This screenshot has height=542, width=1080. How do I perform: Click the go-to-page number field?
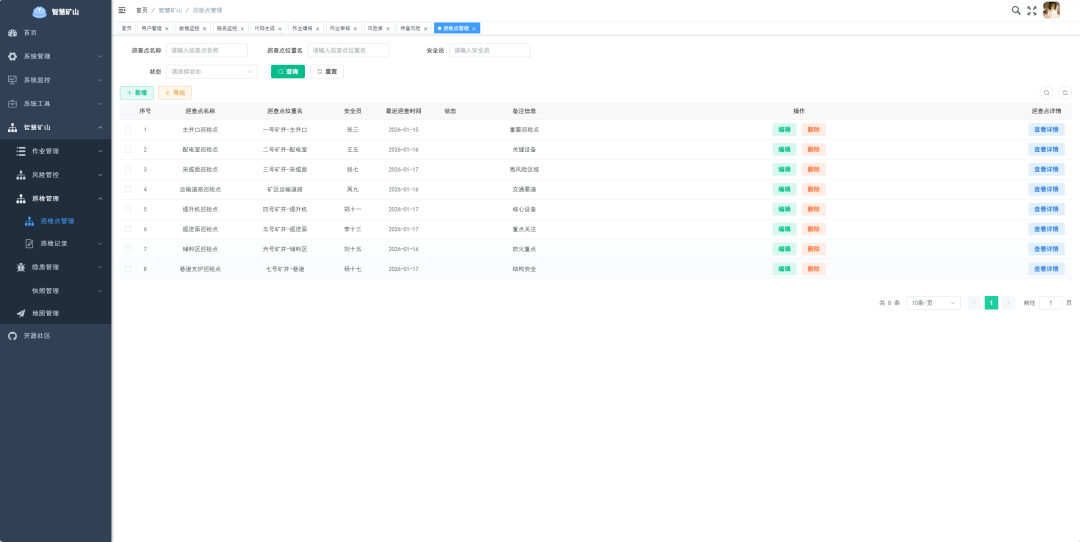(1050, 303)
